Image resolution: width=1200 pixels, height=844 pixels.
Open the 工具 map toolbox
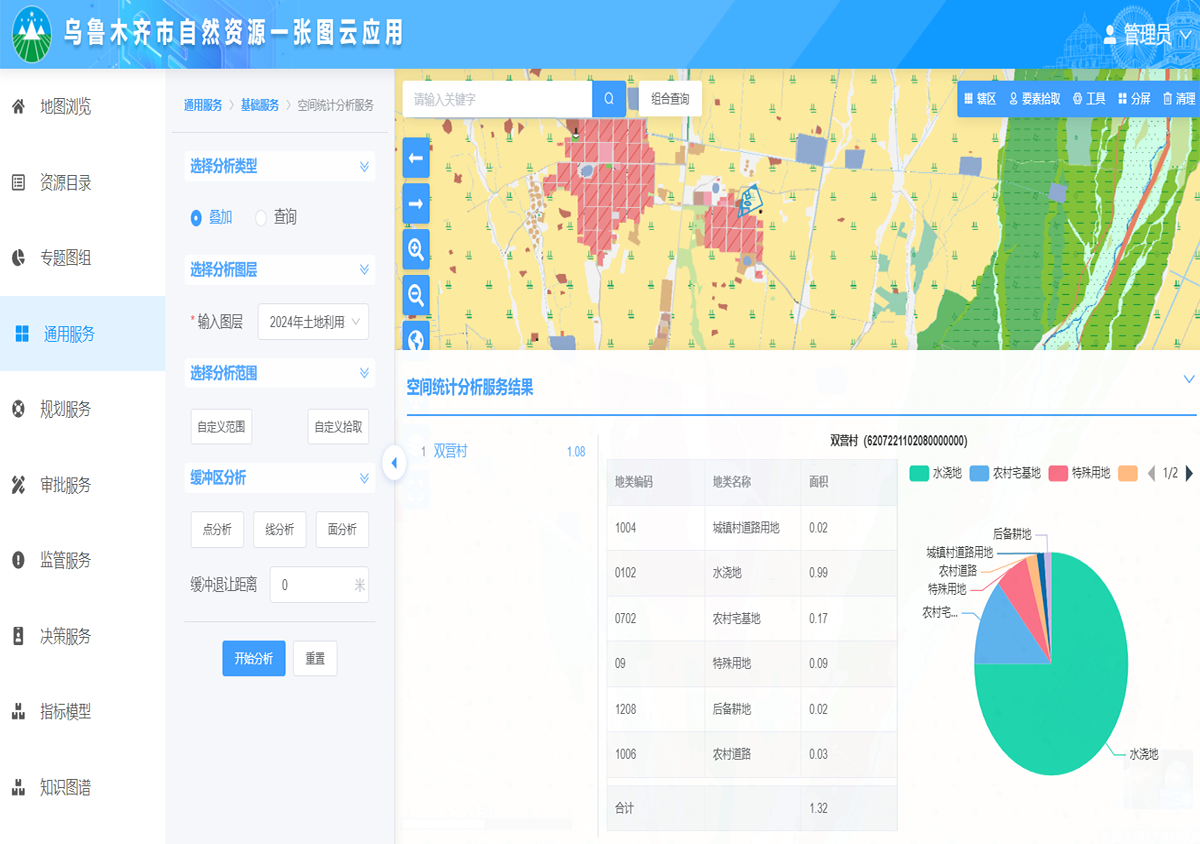pos(1089,99)
